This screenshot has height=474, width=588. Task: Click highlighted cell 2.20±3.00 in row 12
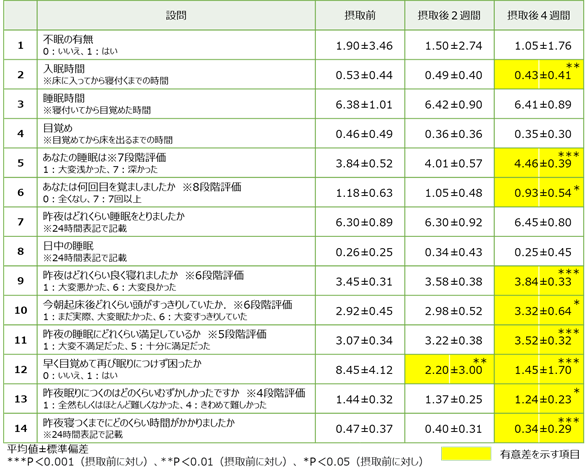pos(449,369)
